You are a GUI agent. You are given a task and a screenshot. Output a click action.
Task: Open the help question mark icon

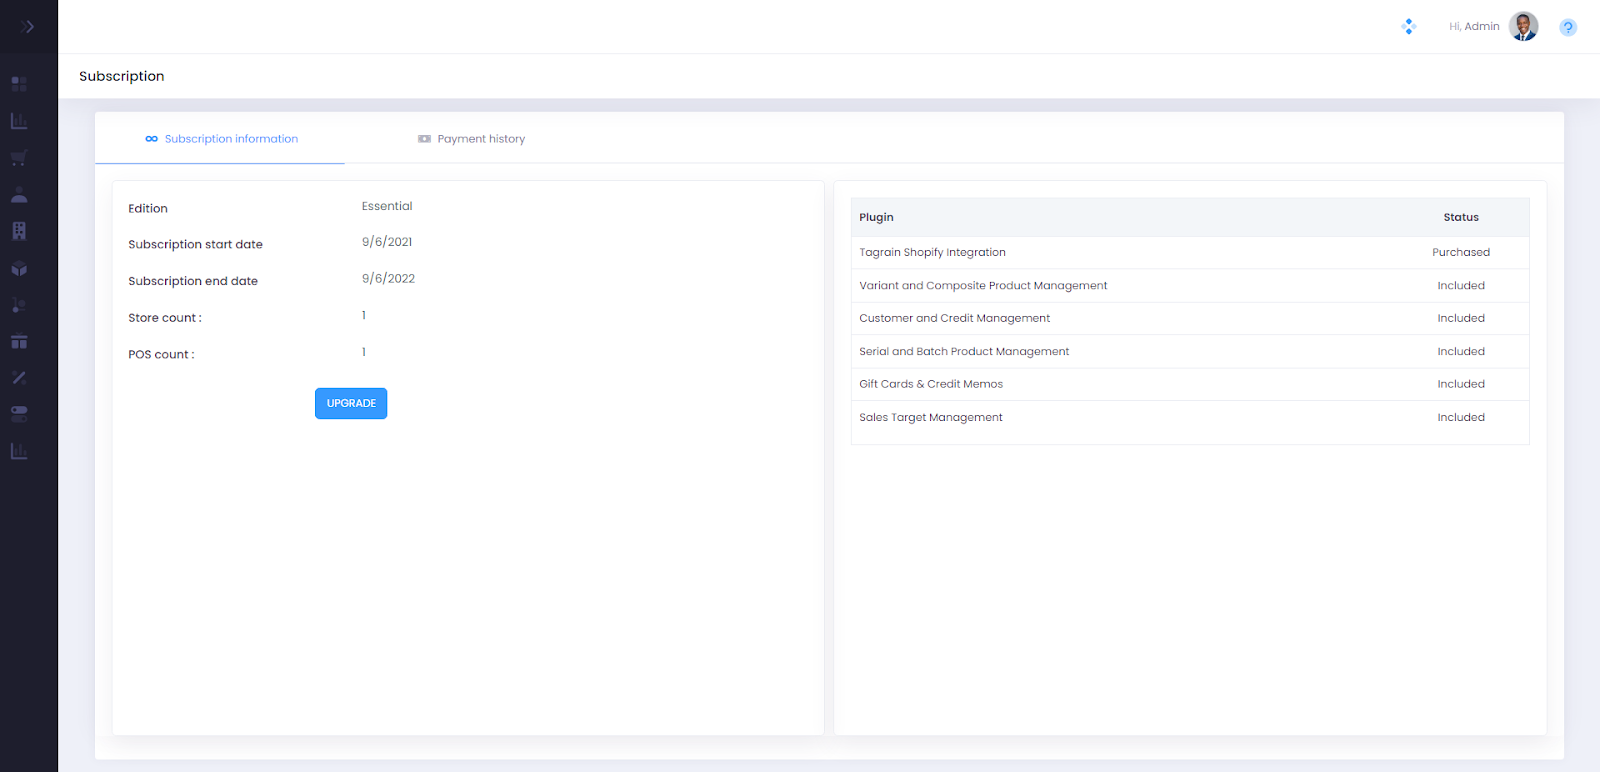point(1568,27)
